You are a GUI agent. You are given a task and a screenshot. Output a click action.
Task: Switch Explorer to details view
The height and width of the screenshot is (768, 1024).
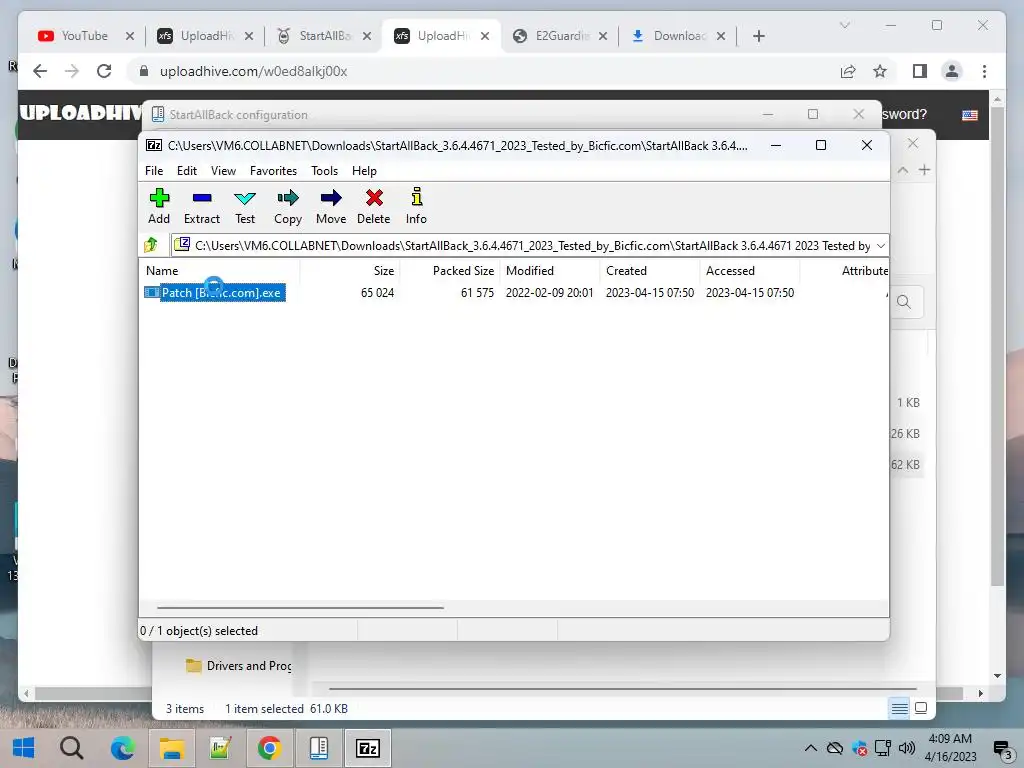pos(899,708)
